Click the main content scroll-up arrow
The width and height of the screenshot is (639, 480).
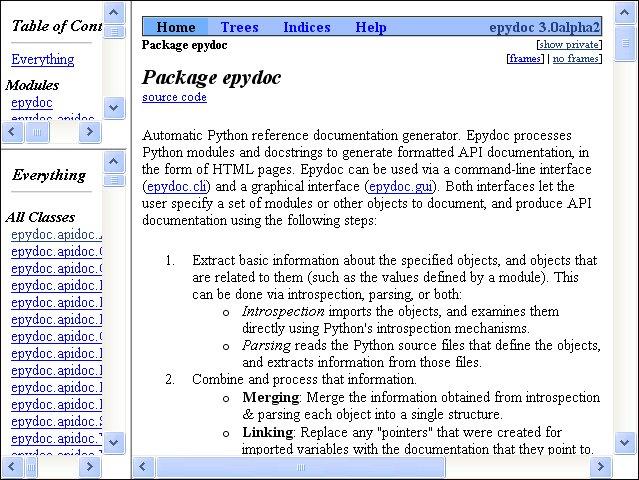pyautogui.click(x=625, y=12)
